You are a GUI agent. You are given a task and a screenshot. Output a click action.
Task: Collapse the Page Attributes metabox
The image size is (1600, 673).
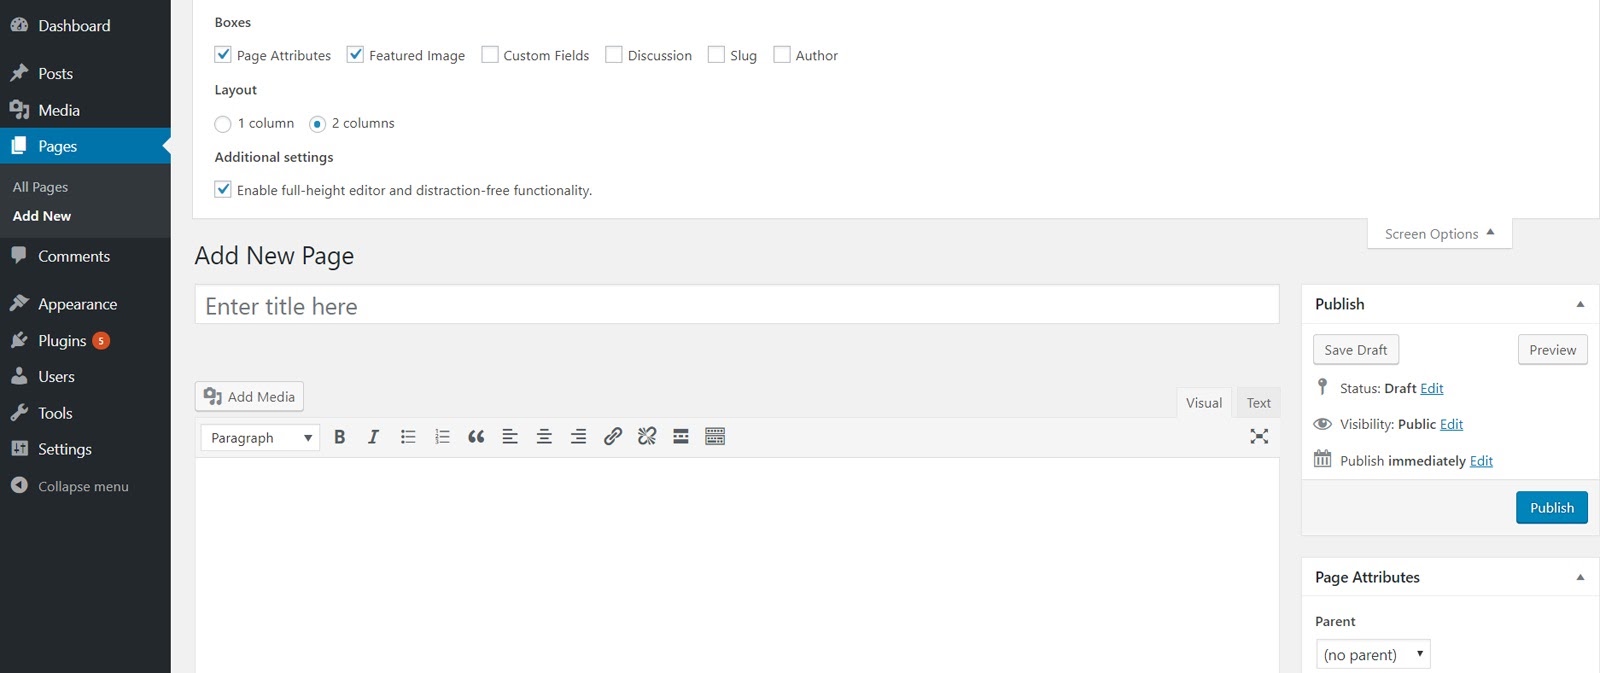(x=1580, y=577)
